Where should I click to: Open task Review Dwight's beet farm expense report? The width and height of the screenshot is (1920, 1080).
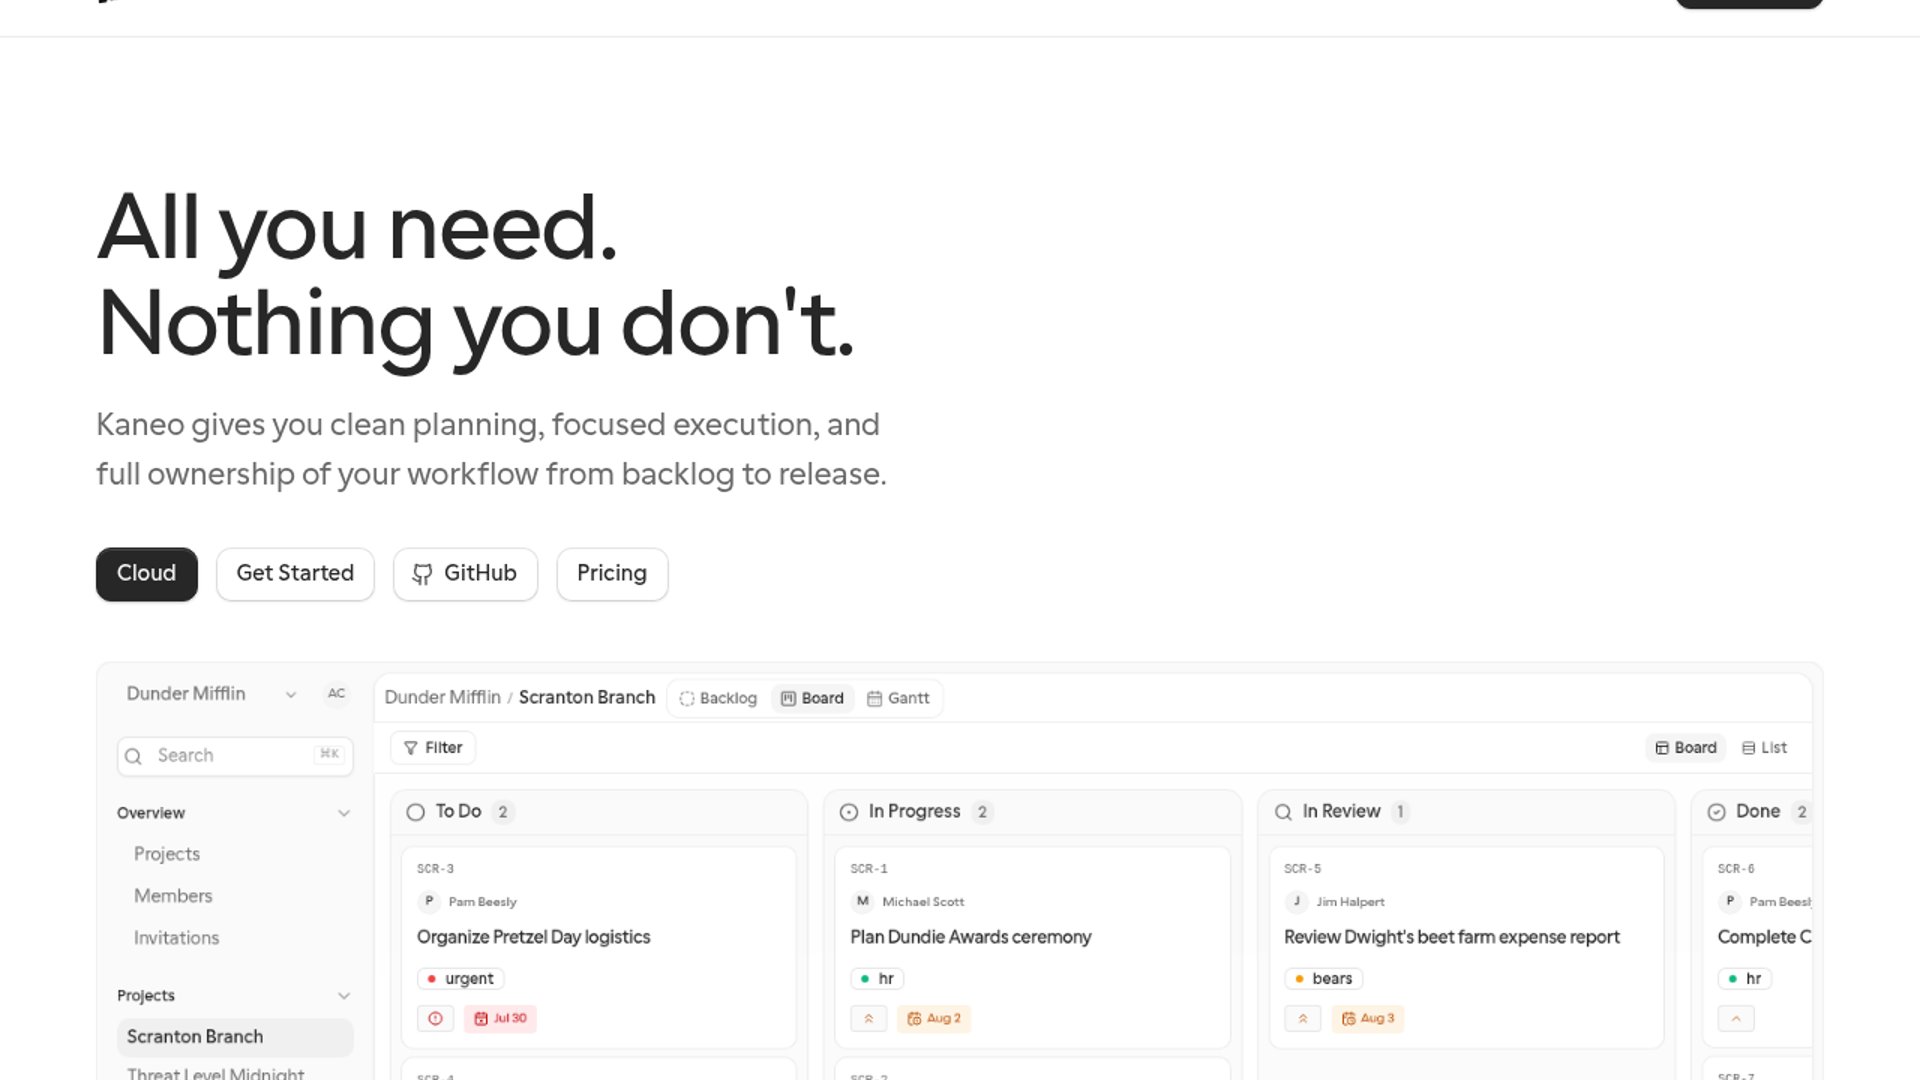1452,937
